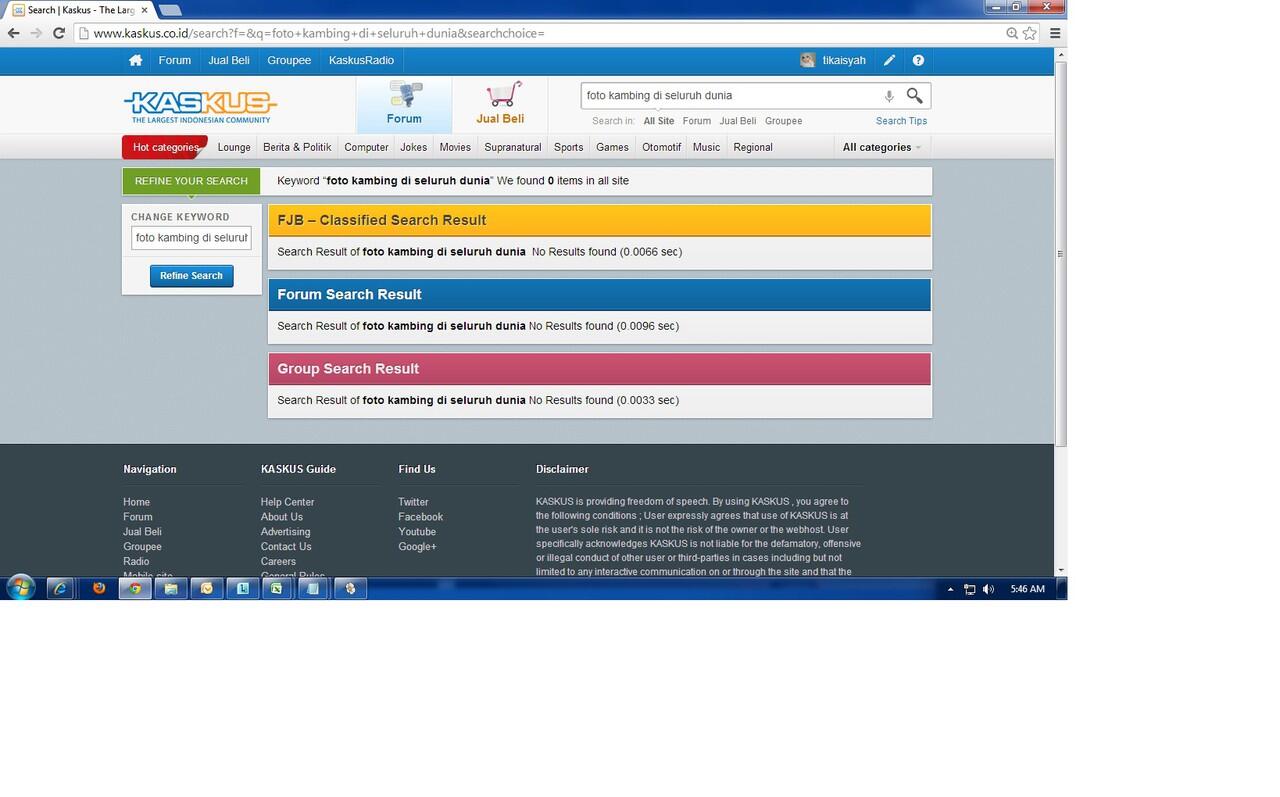Open the Sports category
Image resolution: width=1280 pixels, height=797 pixels.
coord(568,147)
